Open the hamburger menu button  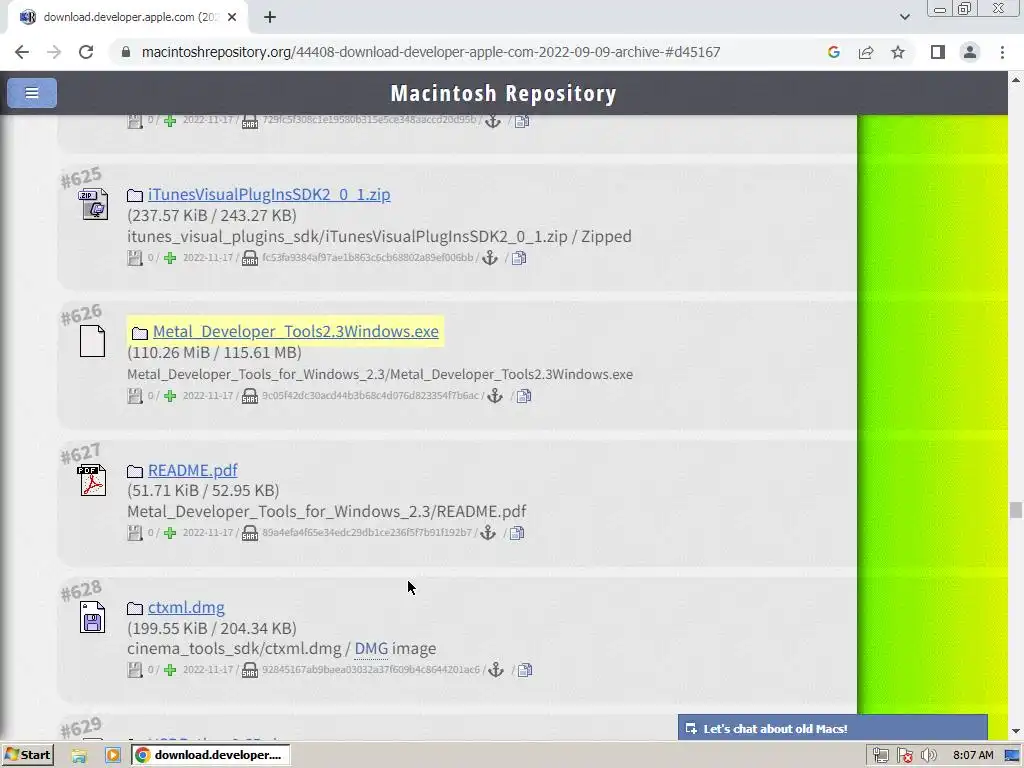32,93
